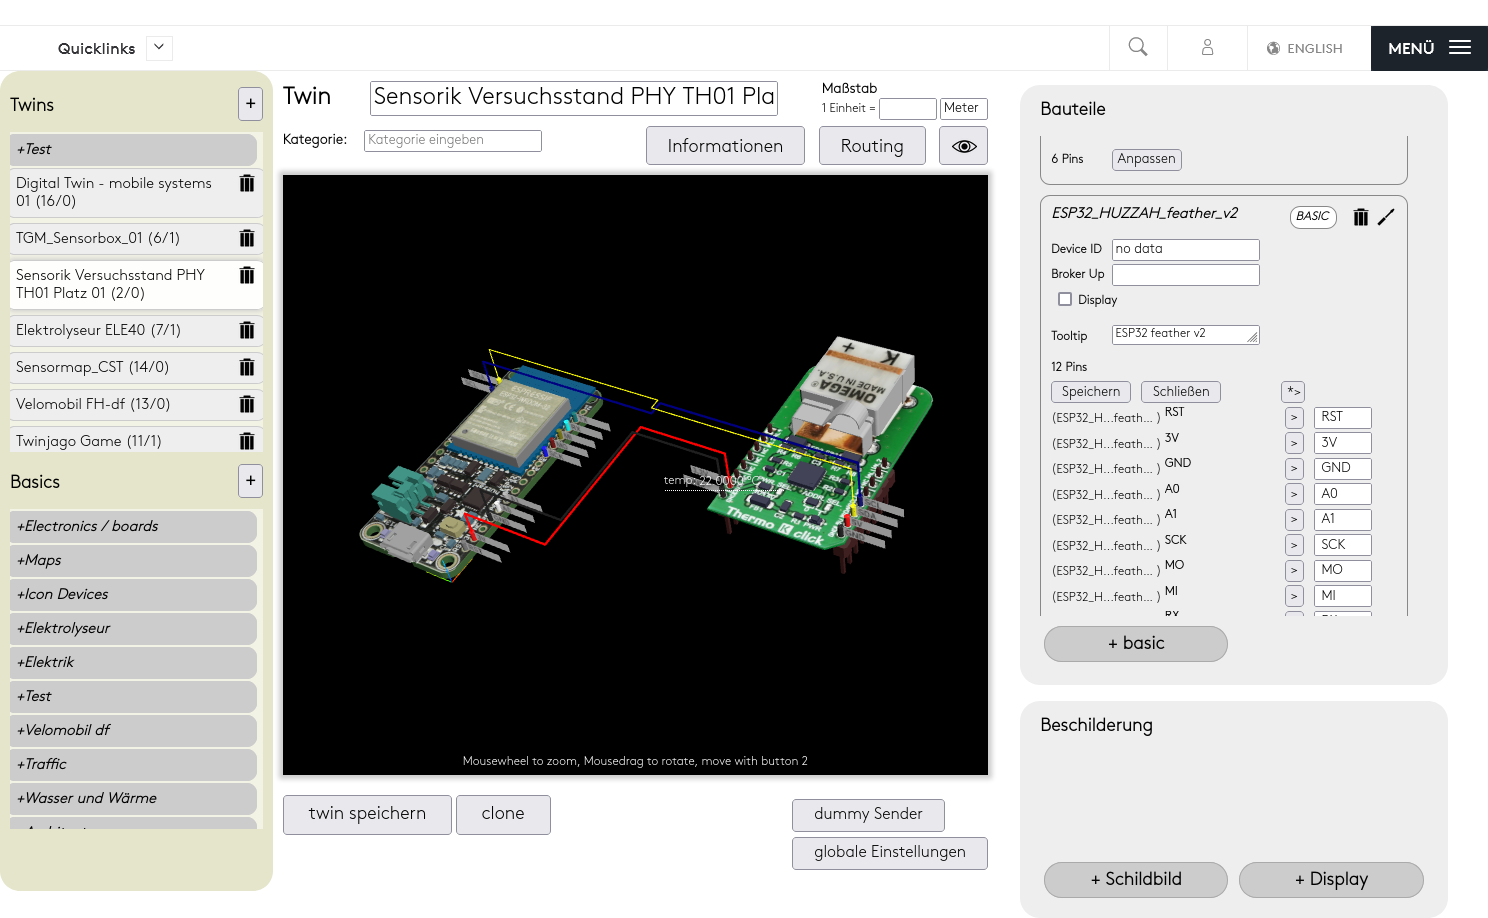The width and height of the screenshot is (1488, 918).
Task: Click trash icon for Elektrolyseur ELE40
Action: coord(246,330)
